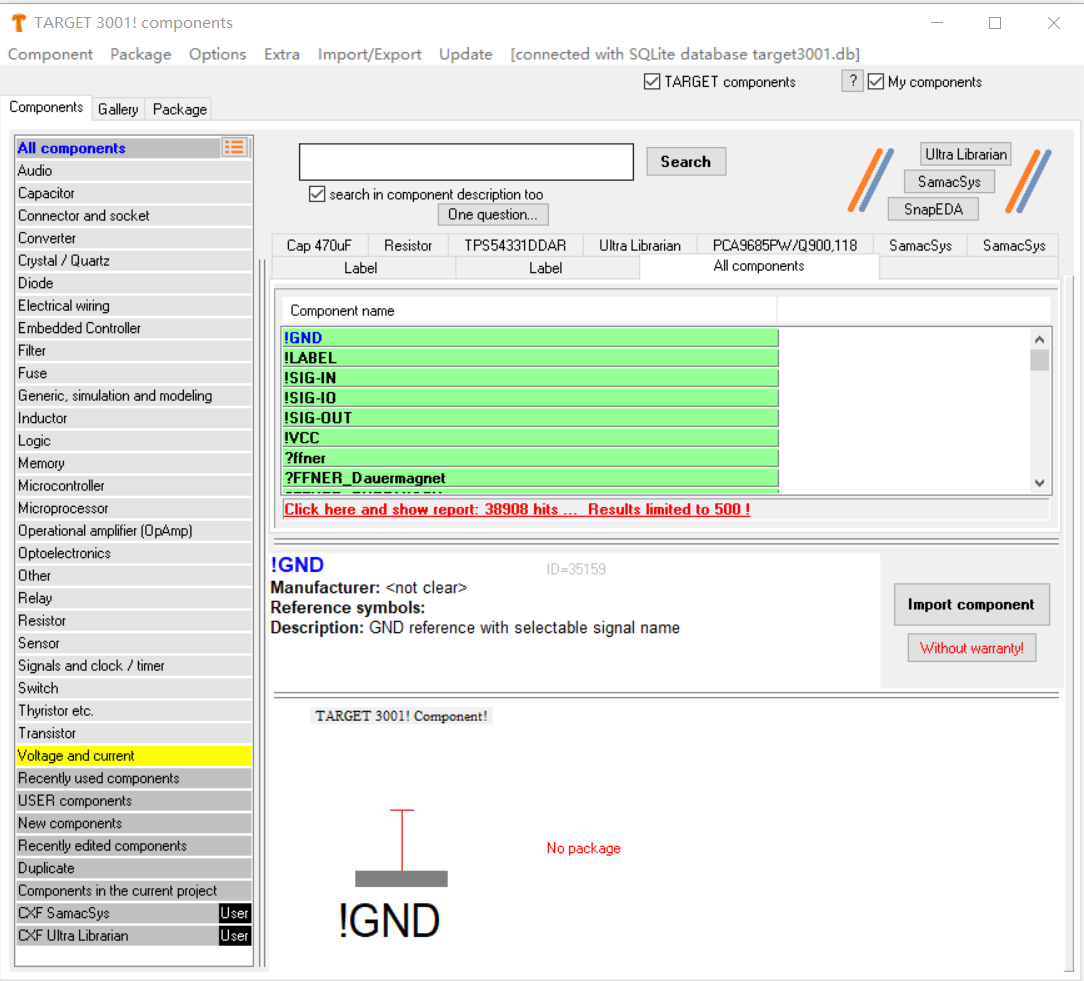Select the ?FFNER_Dauermagnet component row
The image size is (1084, 981).
click(x=530, y=478)
